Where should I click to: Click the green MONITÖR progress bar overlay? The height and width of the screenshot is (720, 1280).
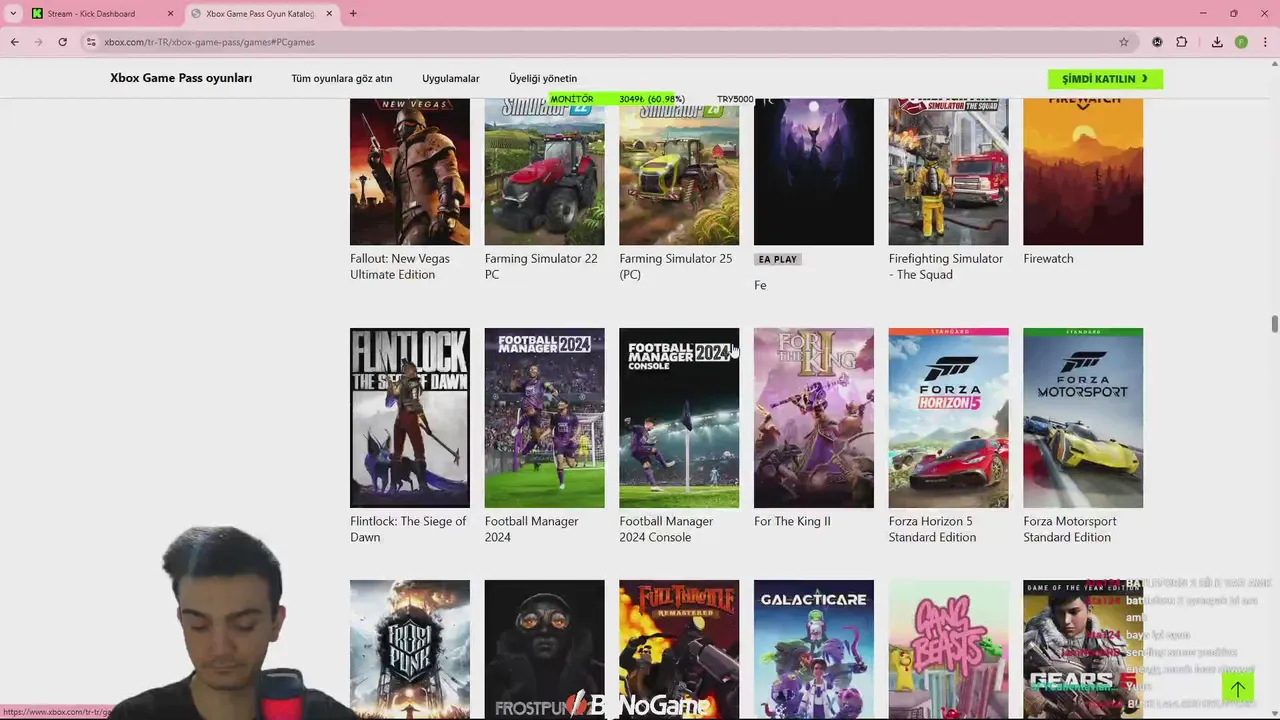point(617,99)
